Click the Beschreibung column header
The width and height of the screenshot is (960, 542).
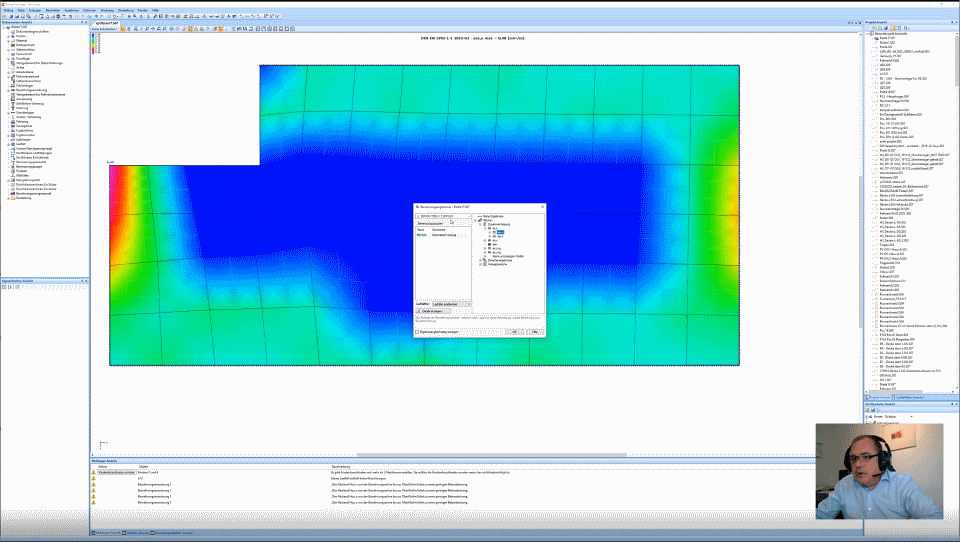[x=341, y=467]
